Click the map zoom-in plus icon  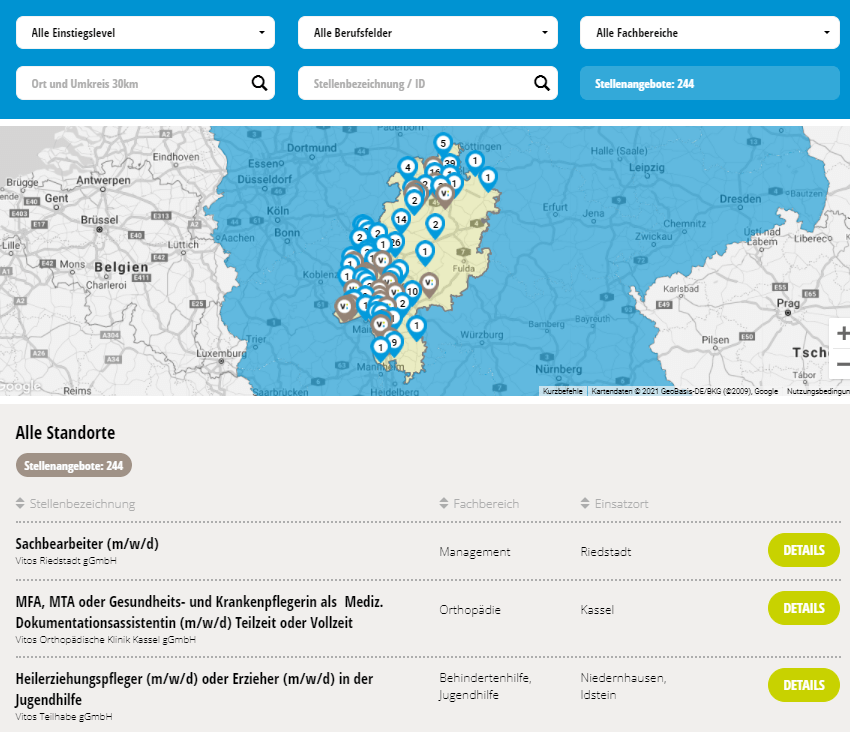click(x=843, y=331)
